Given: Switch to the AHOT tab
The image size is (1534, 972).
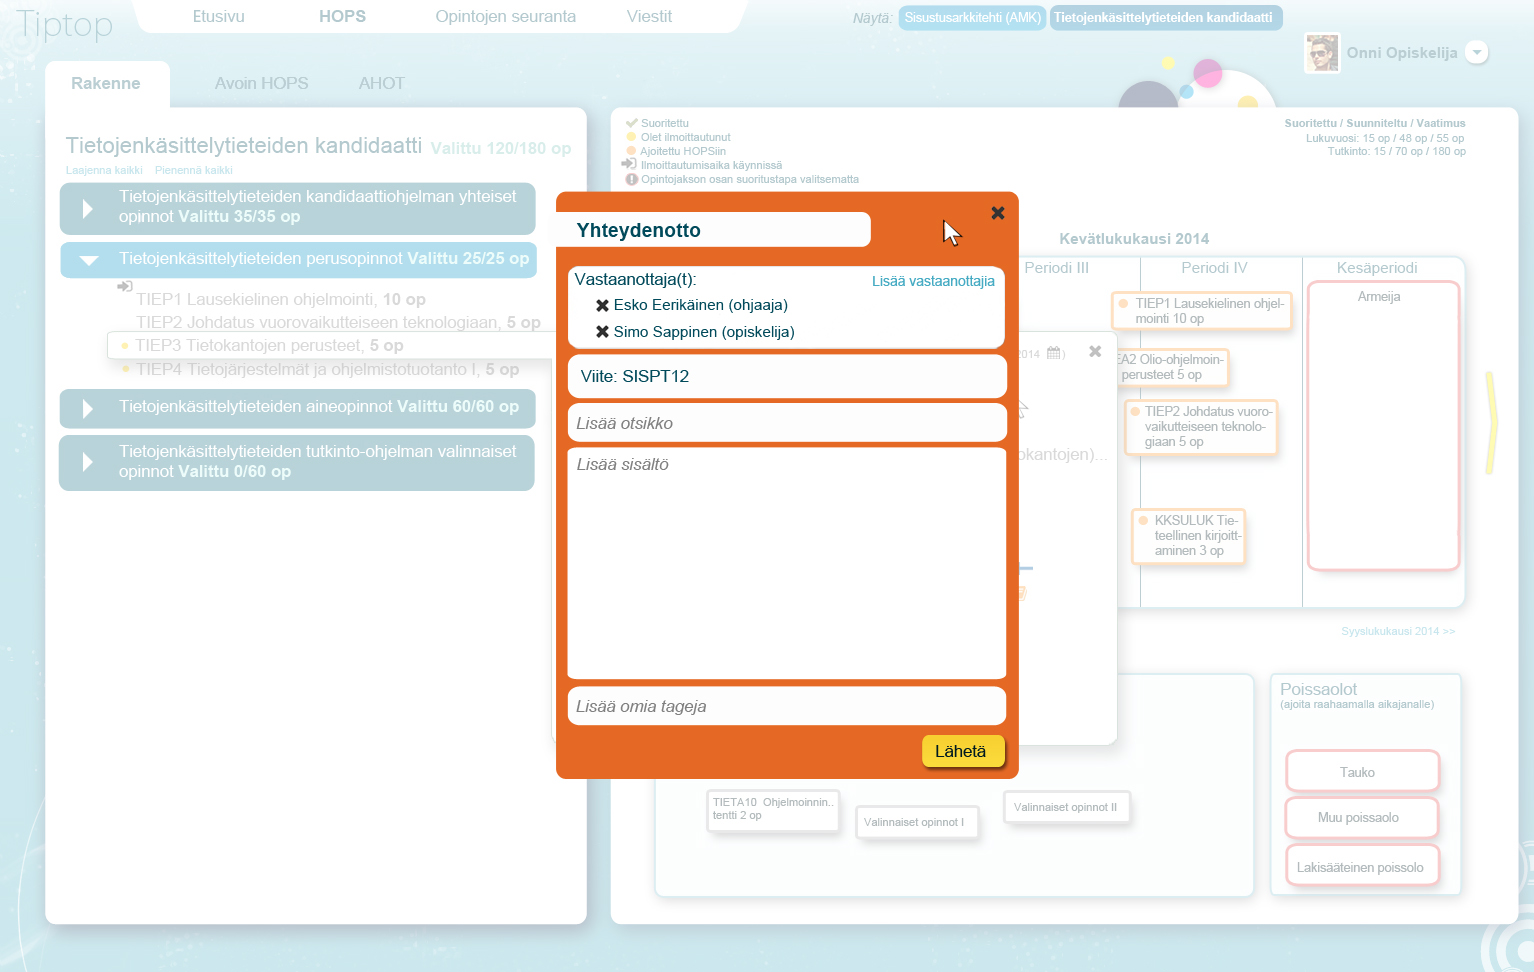Looking at the screenshot, I should pos(382,84).
